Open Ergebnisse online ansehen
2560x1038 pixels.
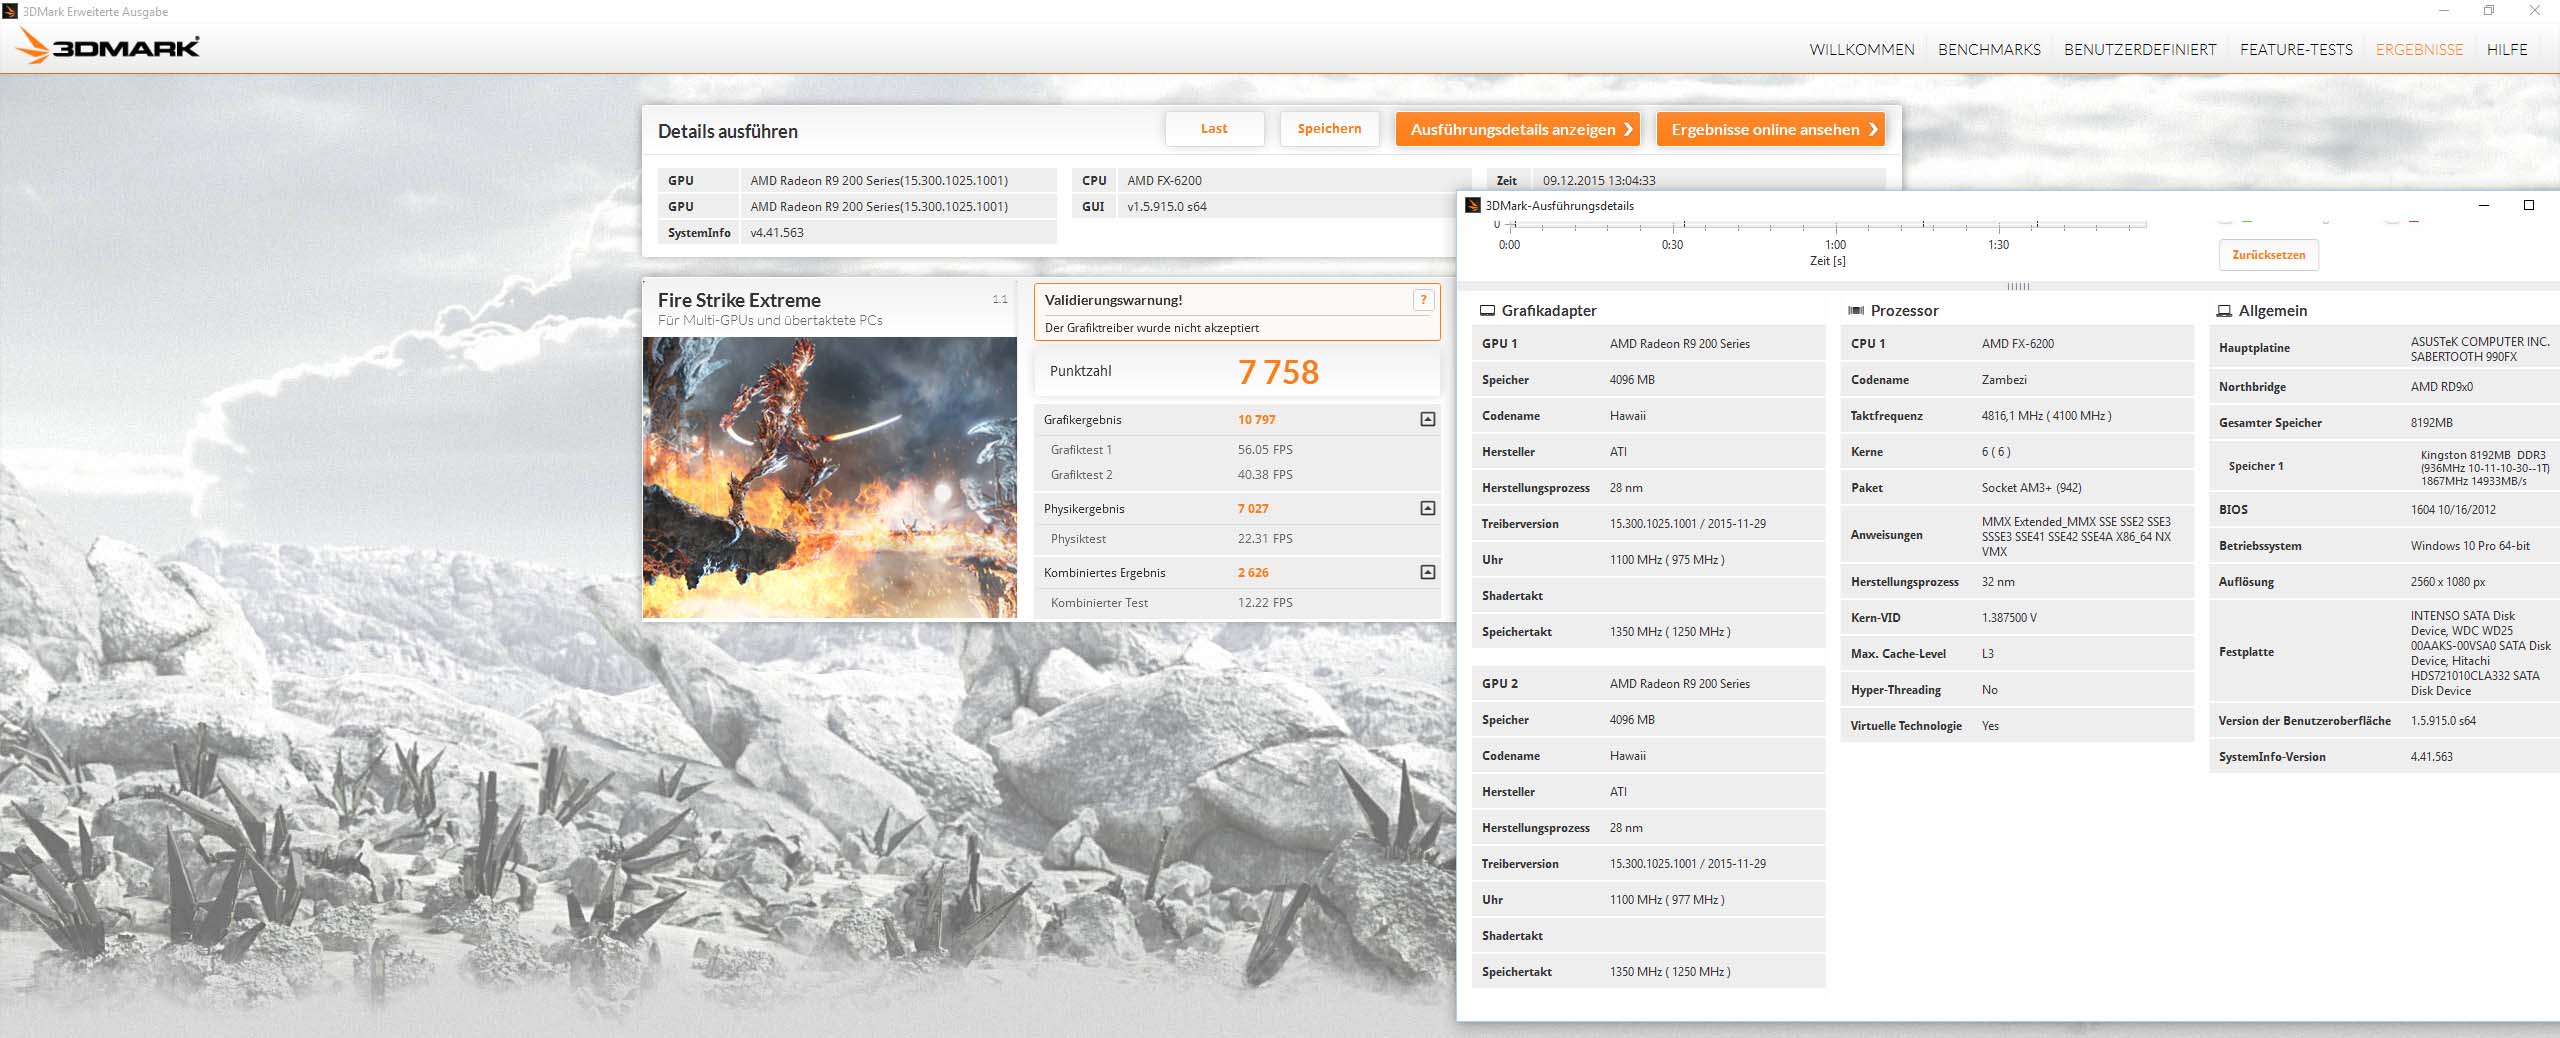pos(1771,129)
